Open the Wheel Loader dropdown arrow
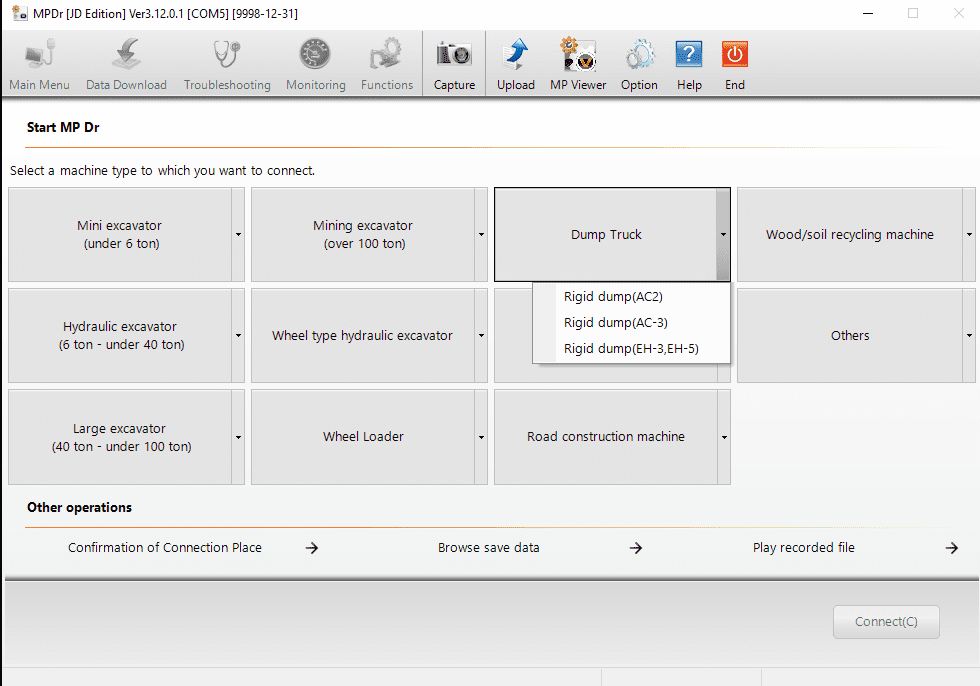Screen dimensions: 980x686 pos(481,437)
